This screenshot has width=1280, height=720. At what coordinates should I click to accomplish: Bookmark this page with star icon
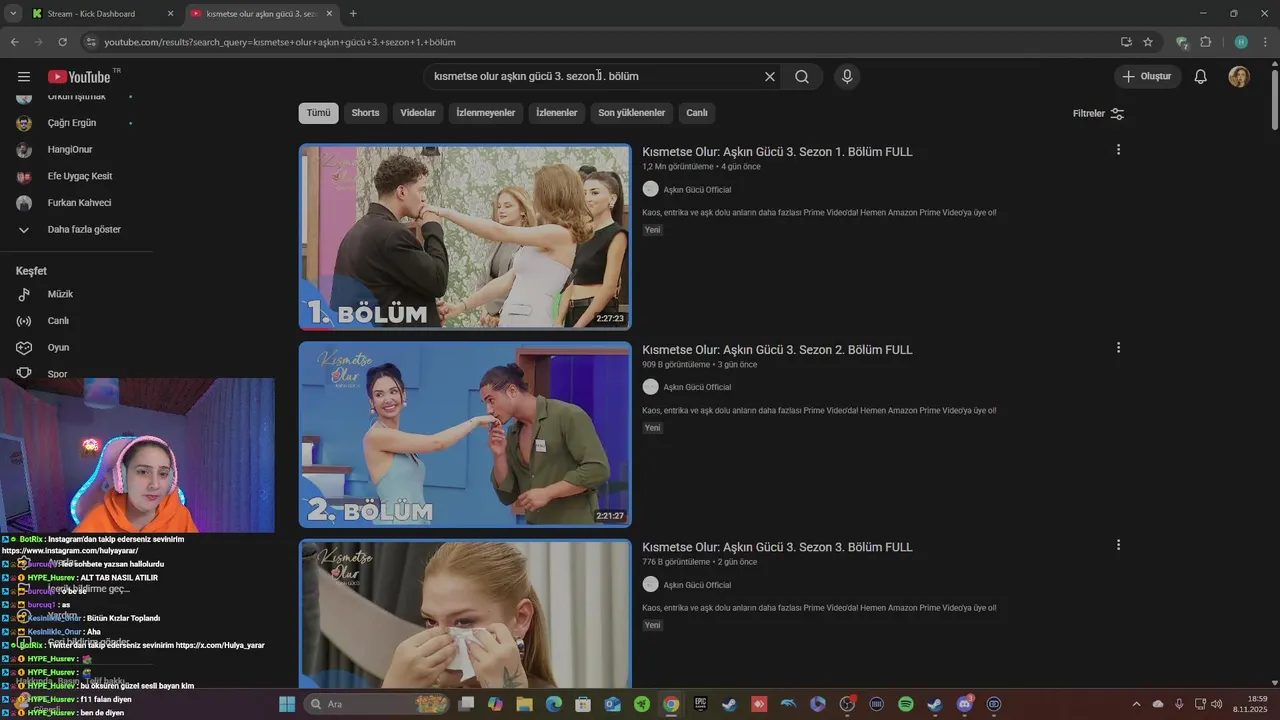tap(1148, 42)
